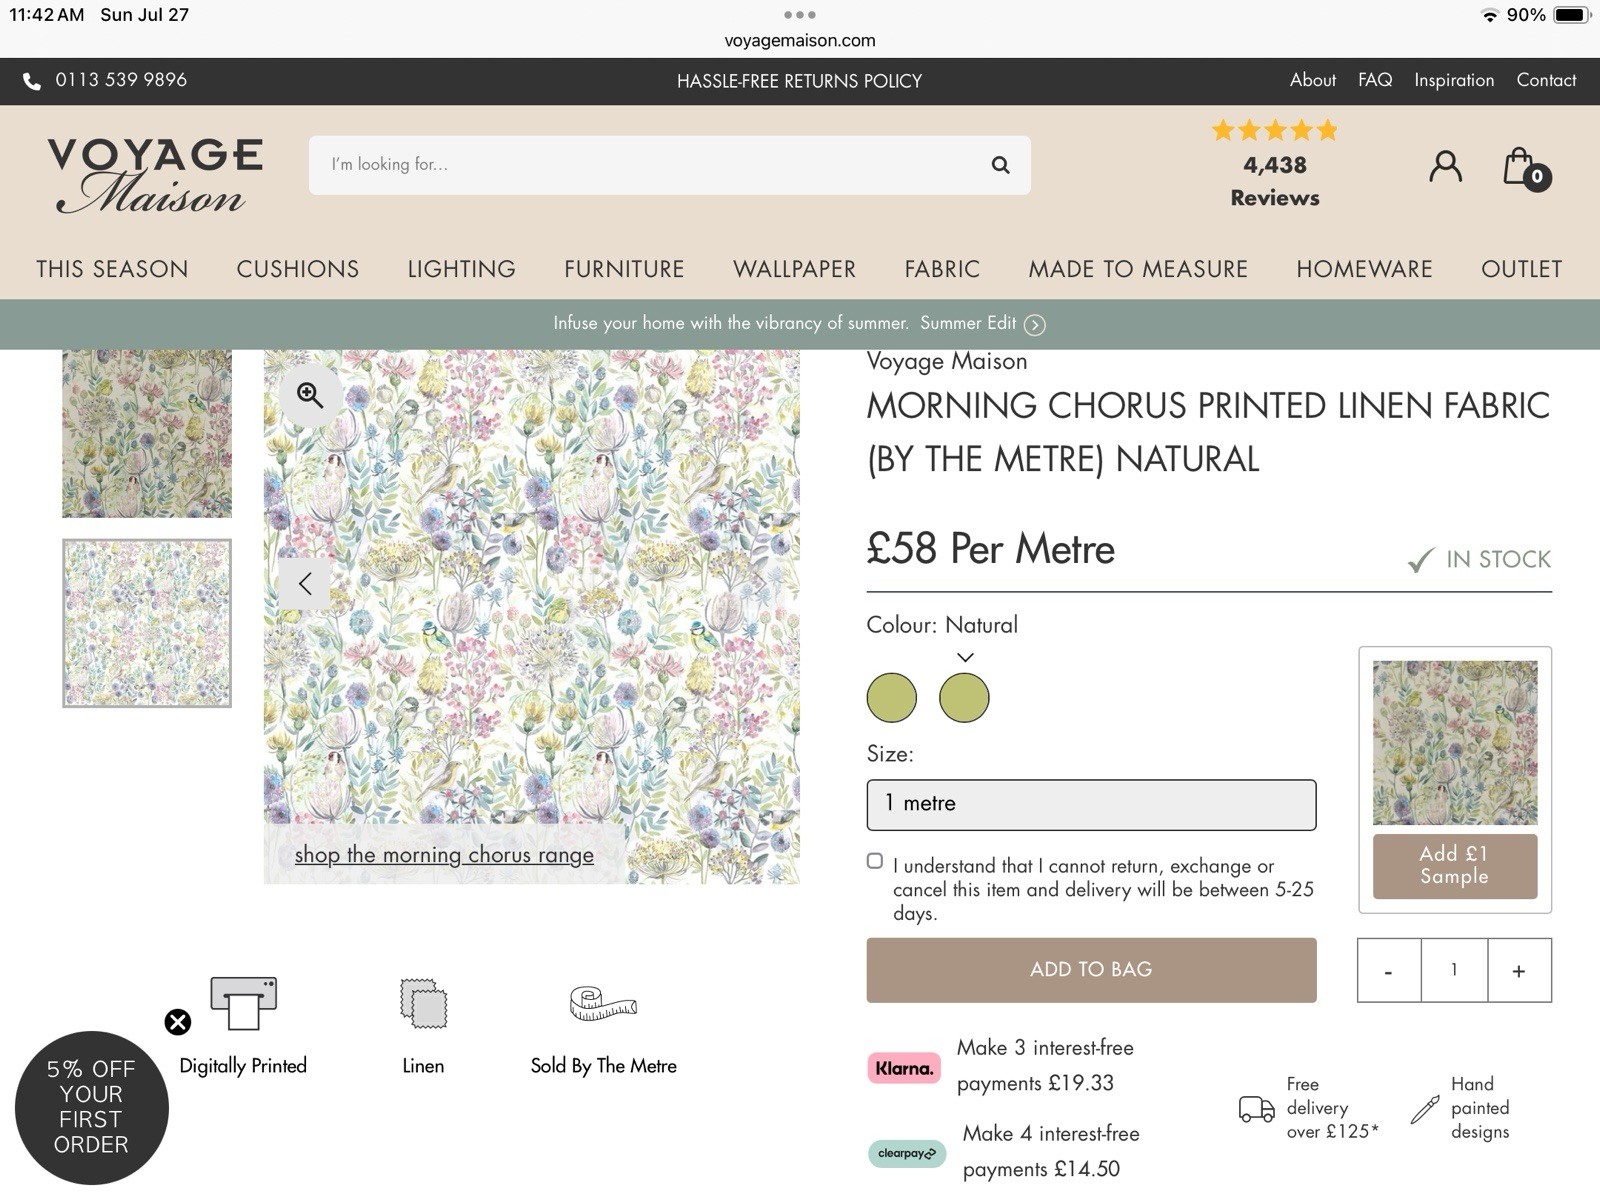Select the lower outlined fabric thumbnail
Screen dimensions: 1600x1200
(147, 623)
